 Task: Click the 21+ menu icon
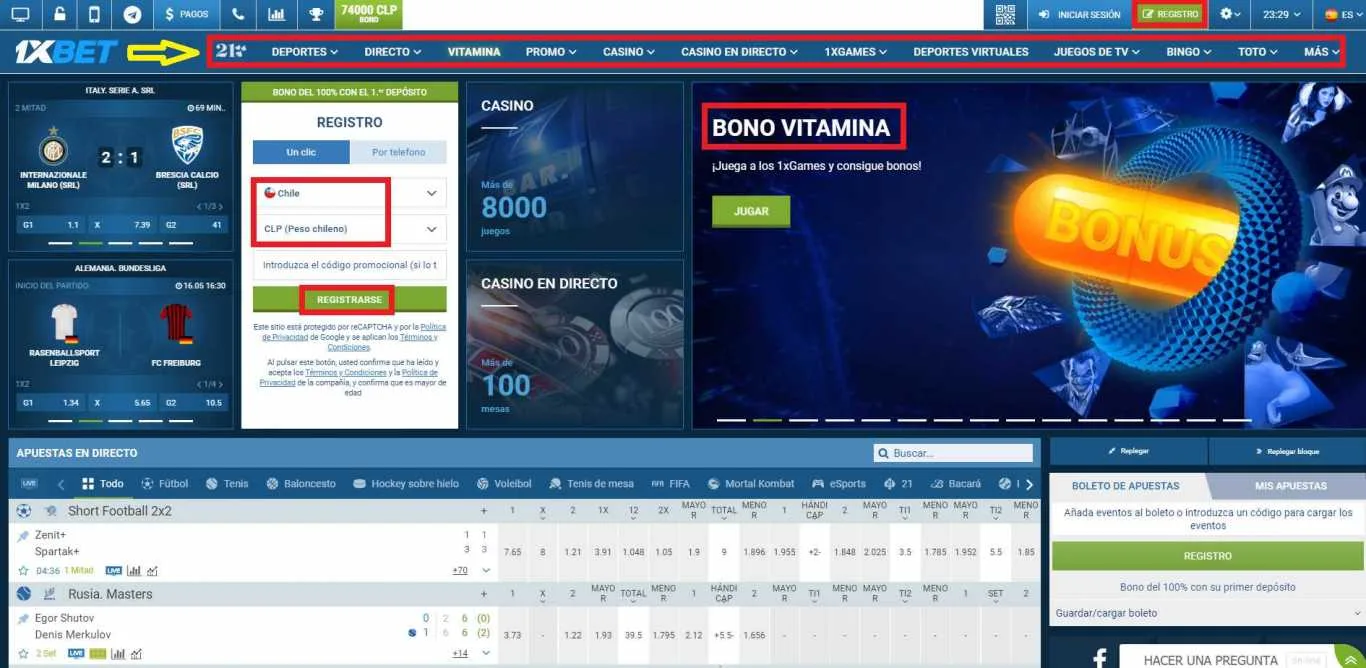(230, 51)
